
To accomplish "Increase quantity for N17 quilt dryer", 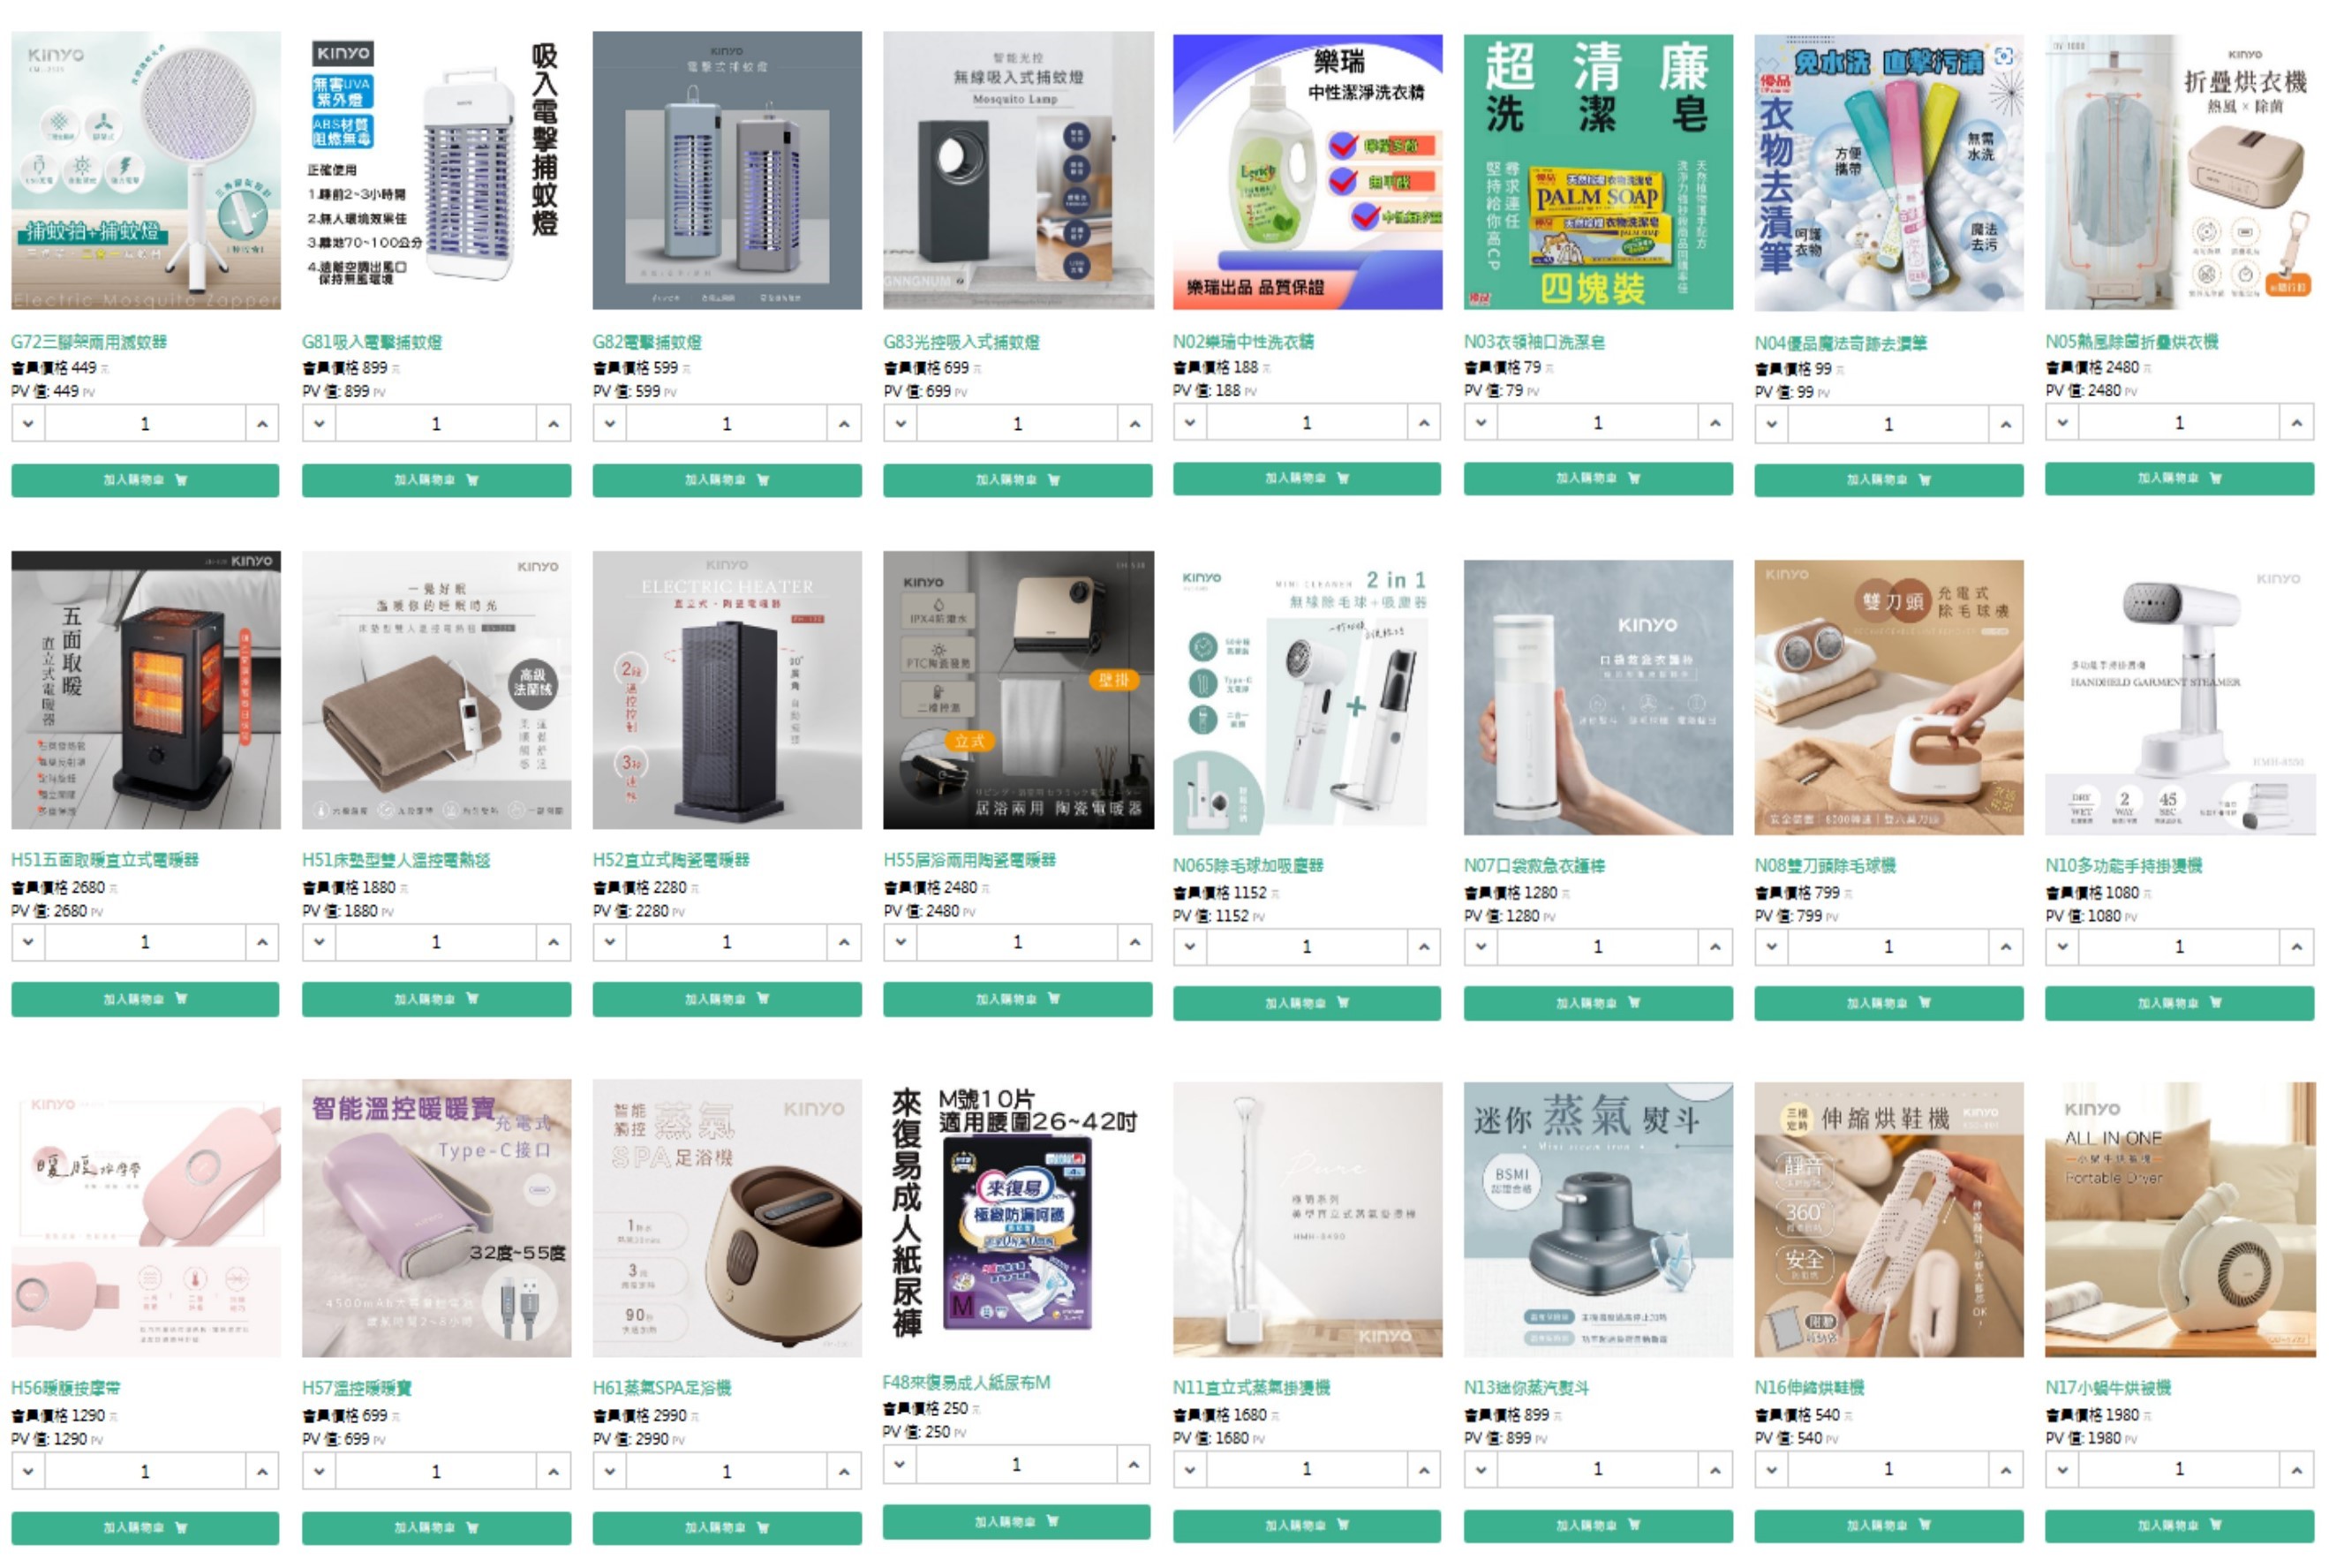I will [x=2297, y=1470].
